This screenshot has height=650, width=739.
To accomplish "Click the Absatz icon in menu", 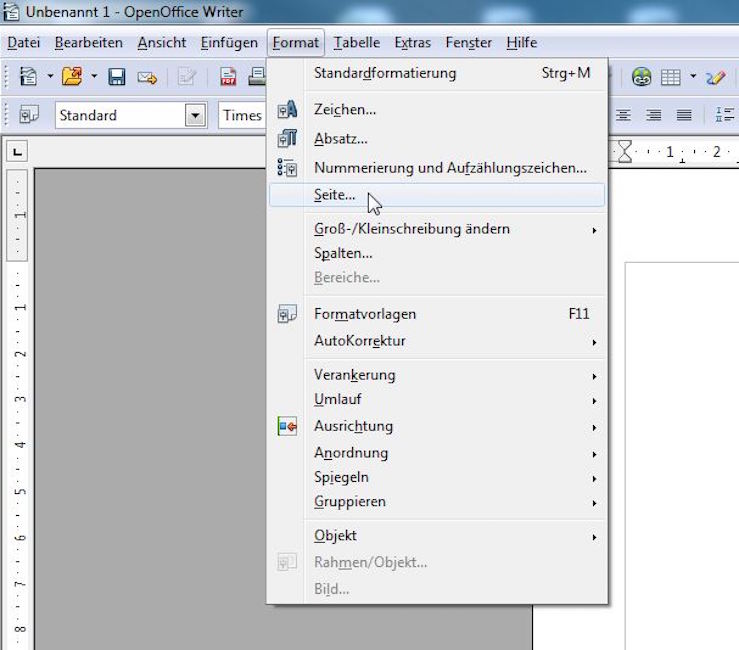I will [x=287, y=139].
